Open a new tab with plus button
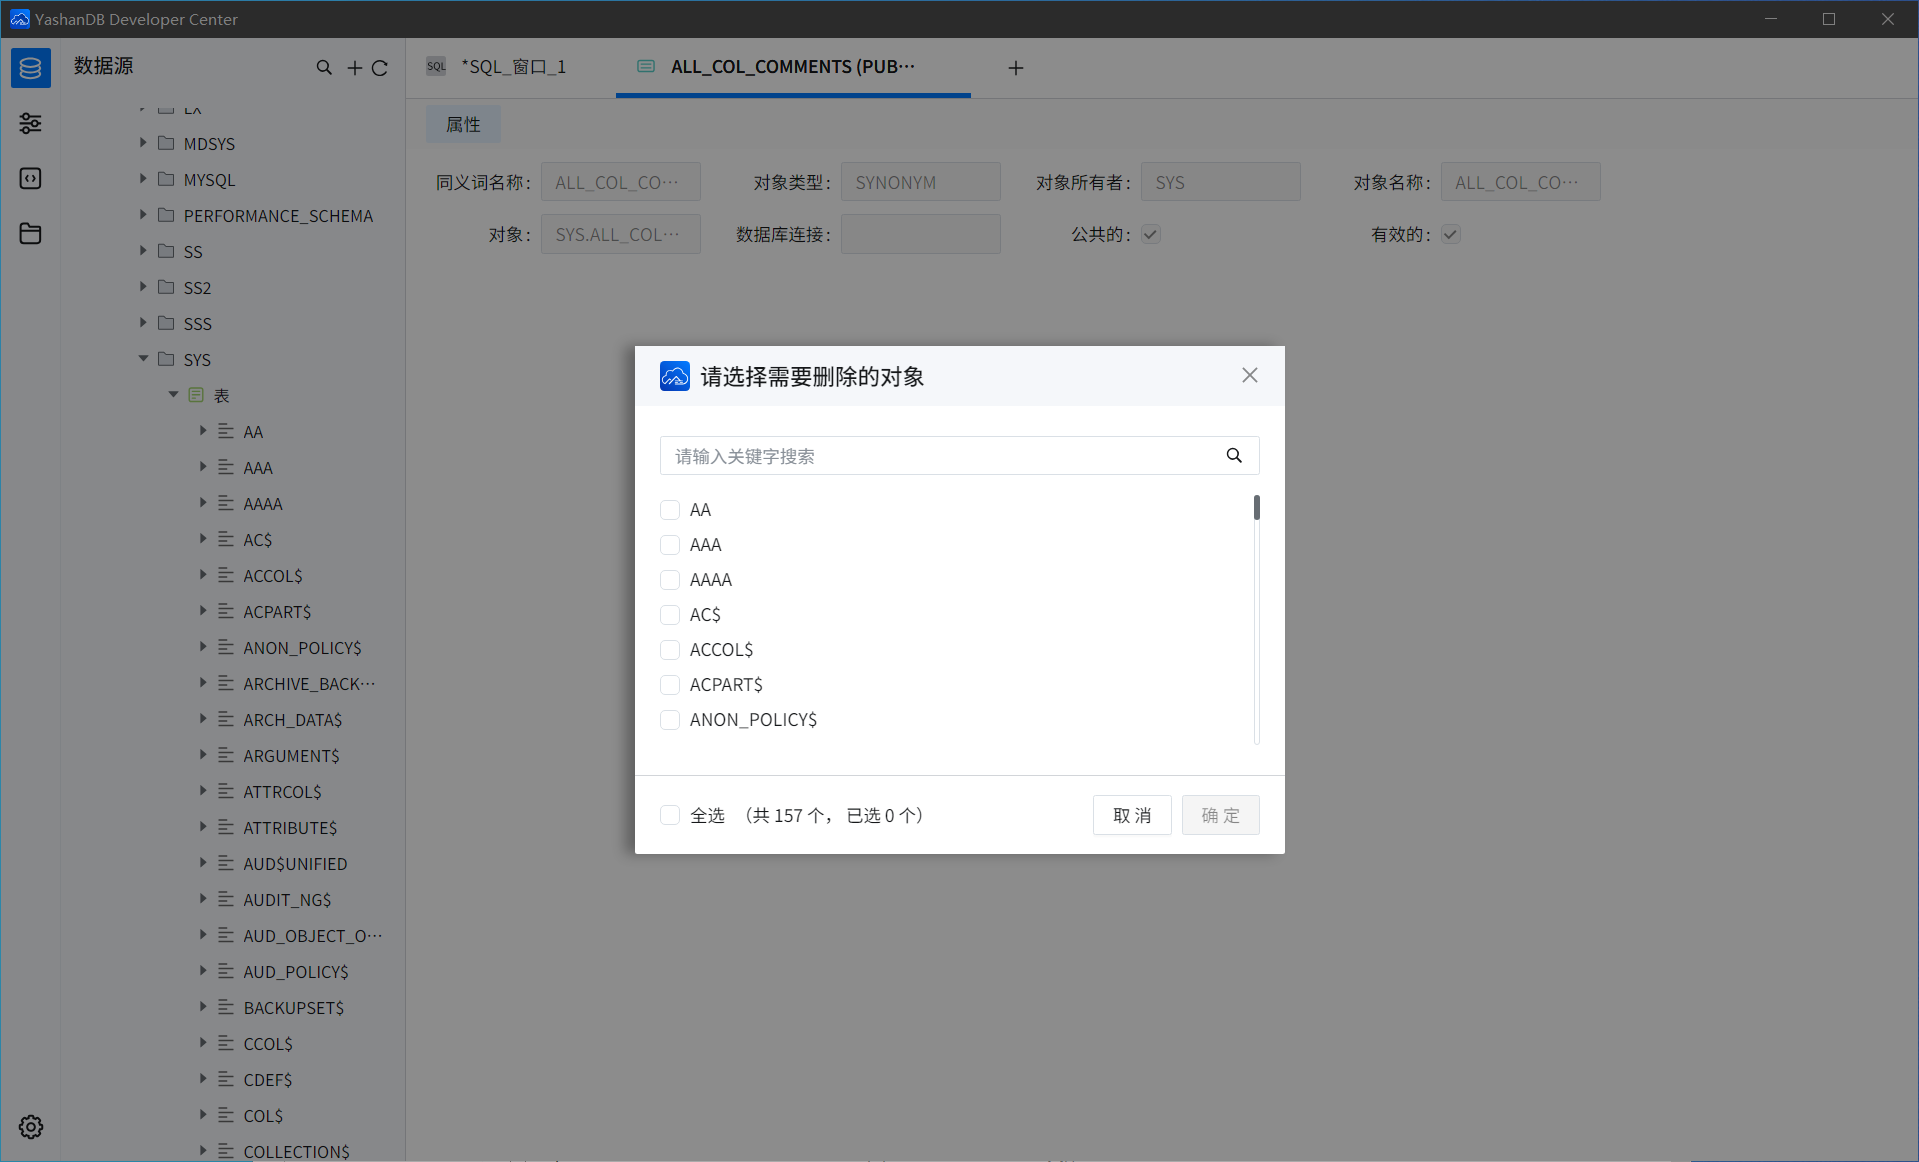Image resolution: width=1919 pixels, height=1162 pixels. point(1015,68)
